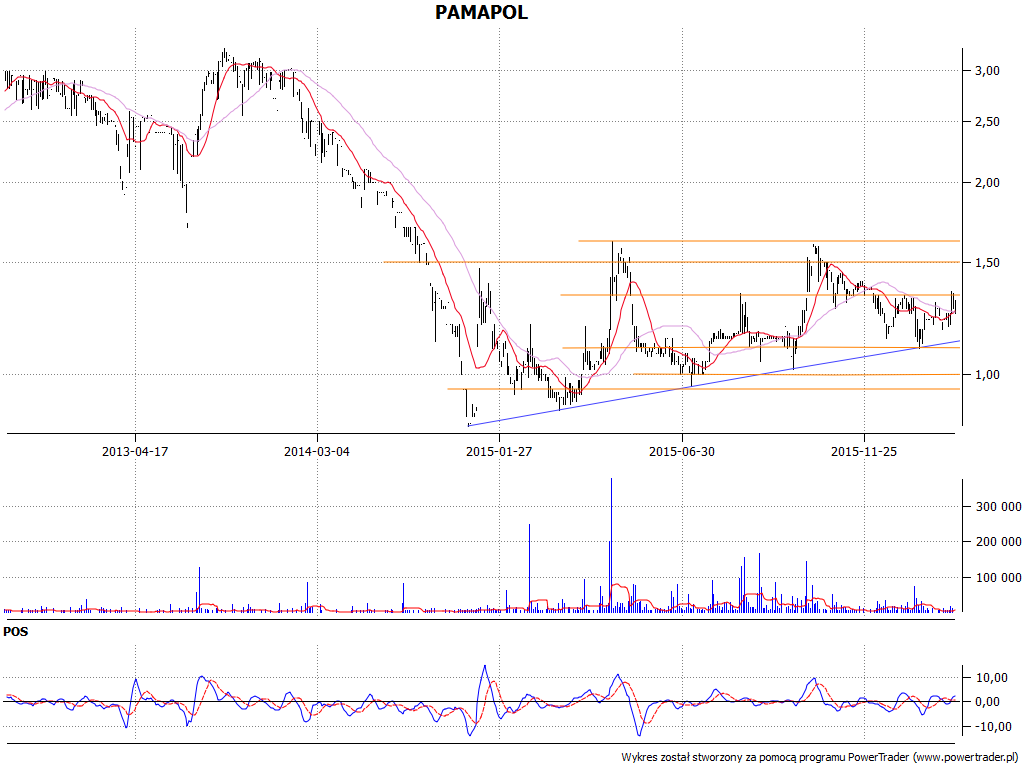Click the POS indicator label
Screen dimensions: 1024x768
(16, 632)
